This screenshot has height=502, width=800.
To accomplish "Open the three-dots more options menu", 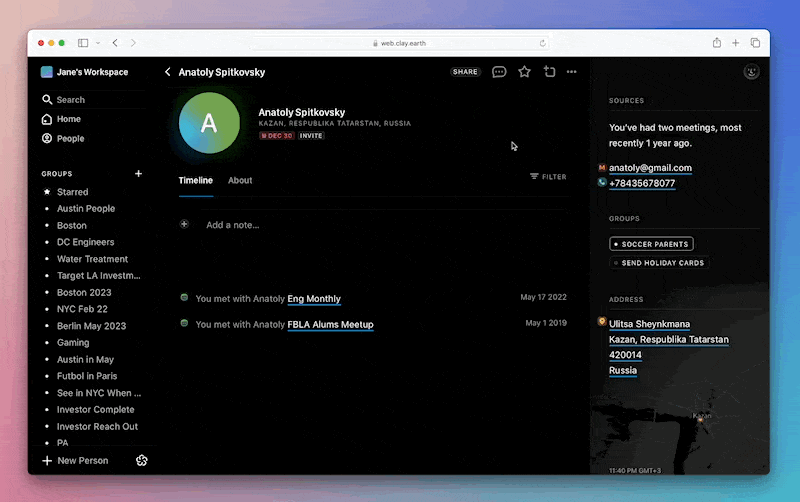I will pos(572,72).
